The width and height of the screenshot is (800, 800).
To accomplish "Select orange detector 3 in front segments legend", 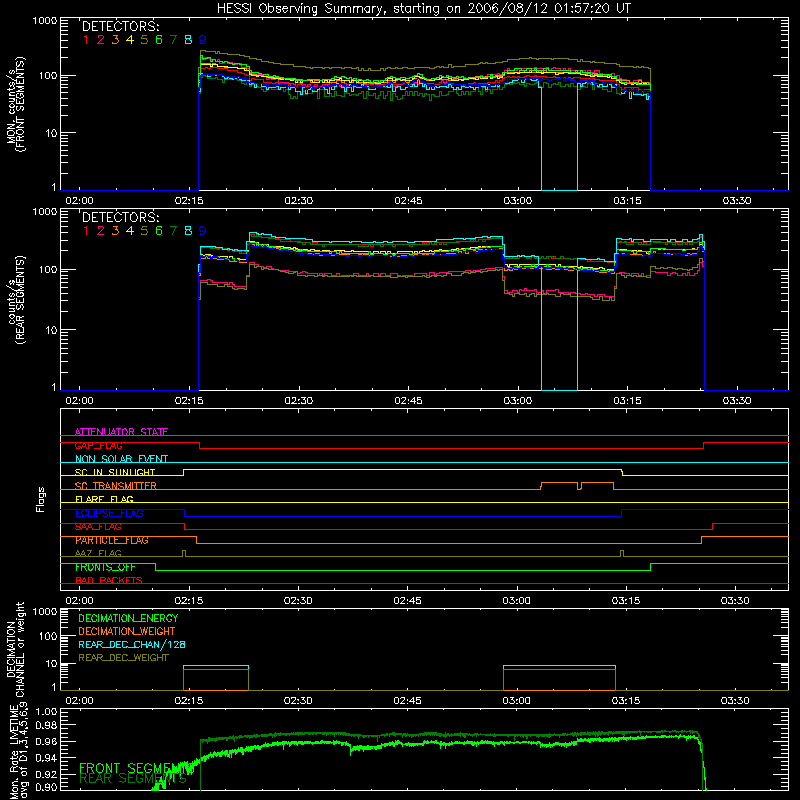I will [115, 40].
